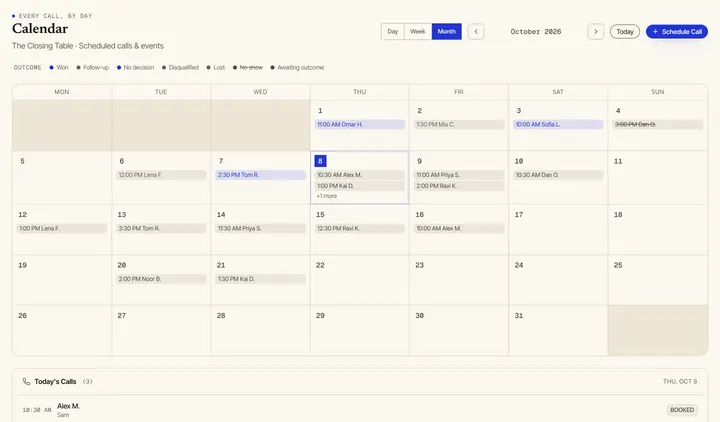Open 2:00 PM Noor B. call
The height and width of the screenshot is (422, 720).
pyautogui.click(x=161, y=279)
